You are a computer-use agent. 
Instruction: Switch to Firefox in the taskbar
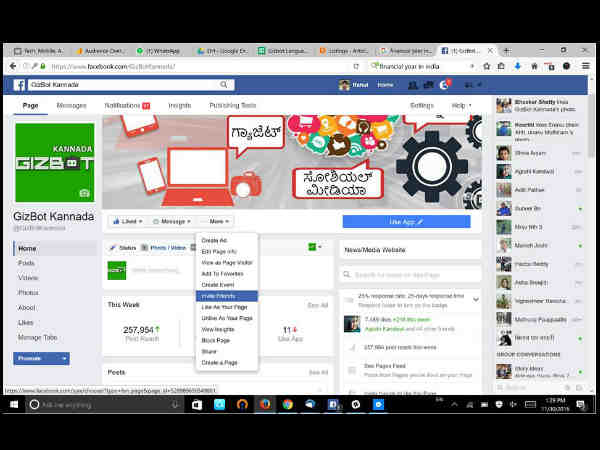(265, 404)
